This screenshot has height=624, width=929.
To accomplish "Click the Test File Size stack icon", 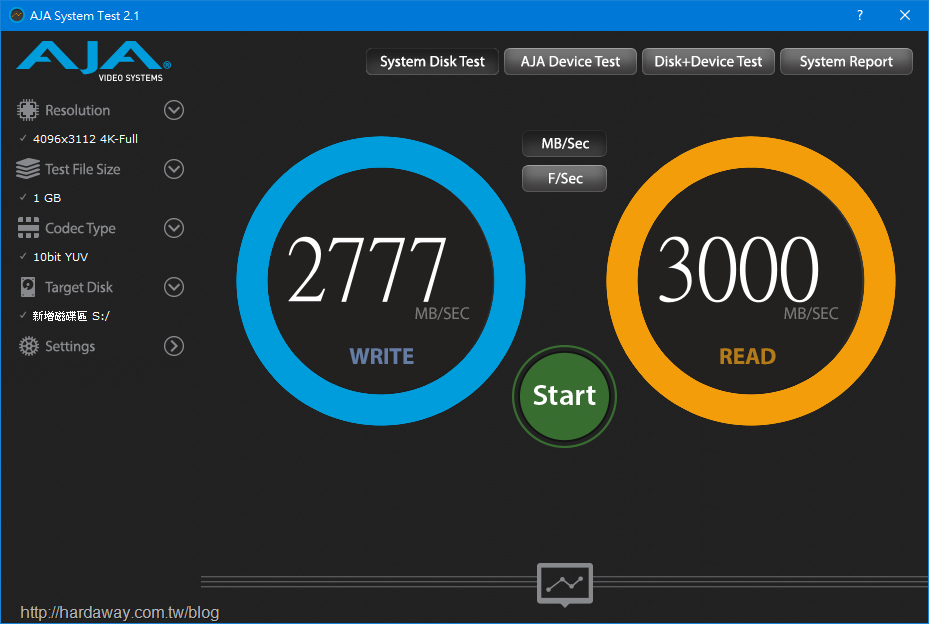I will (28, 169).
